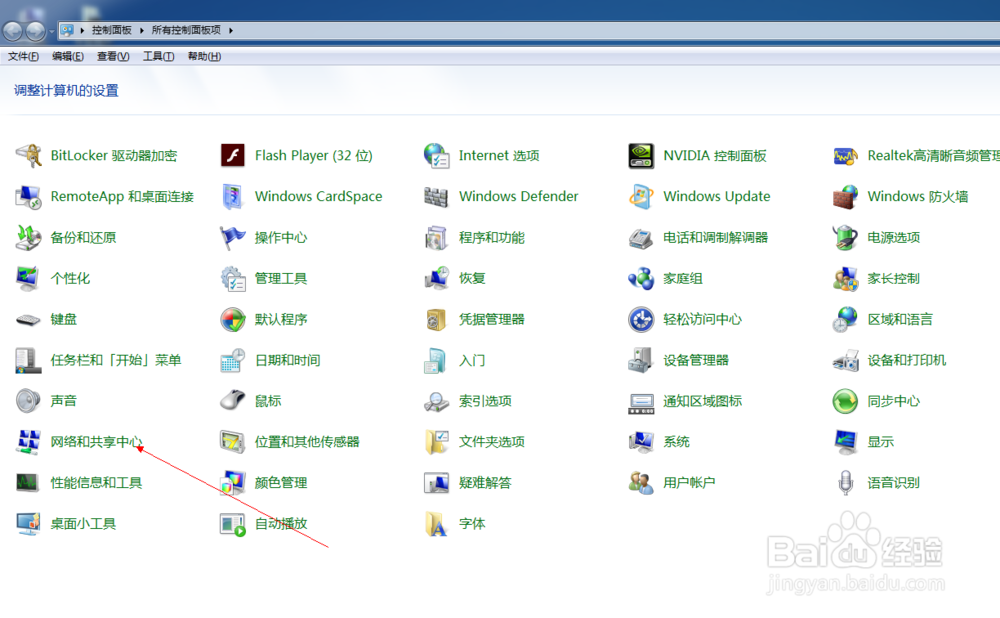
Task: Open the 性能信息和工具 link
Action: [96, 483]
